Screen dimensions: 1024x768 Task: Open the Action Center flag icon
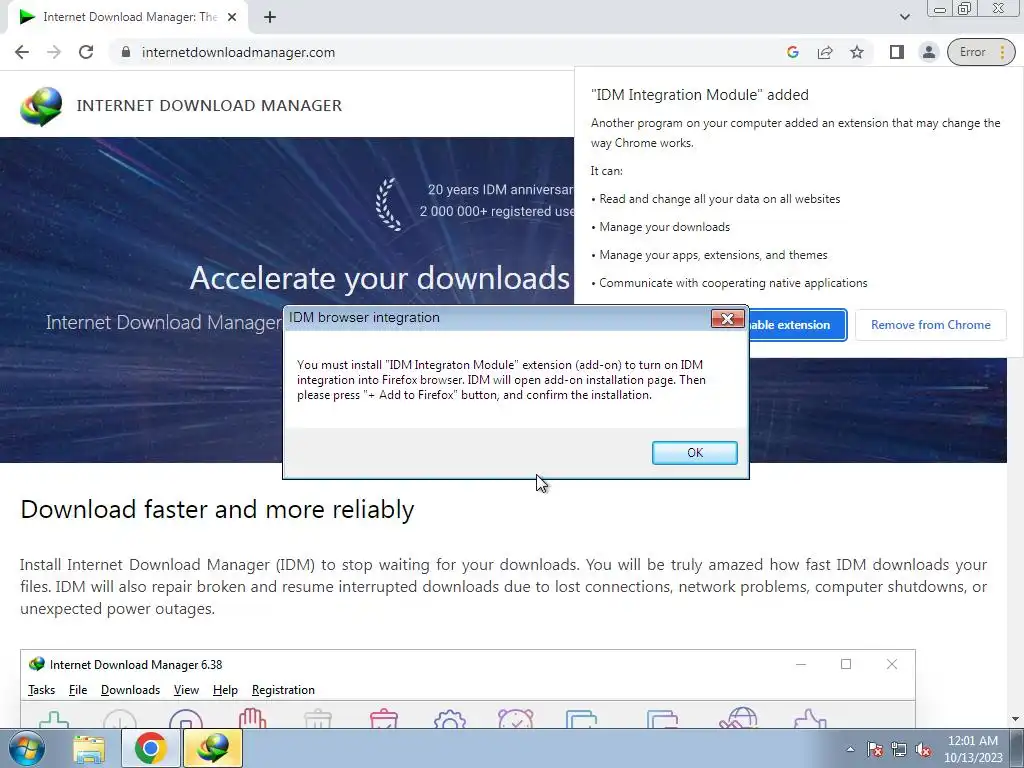[x=875, y=749]
